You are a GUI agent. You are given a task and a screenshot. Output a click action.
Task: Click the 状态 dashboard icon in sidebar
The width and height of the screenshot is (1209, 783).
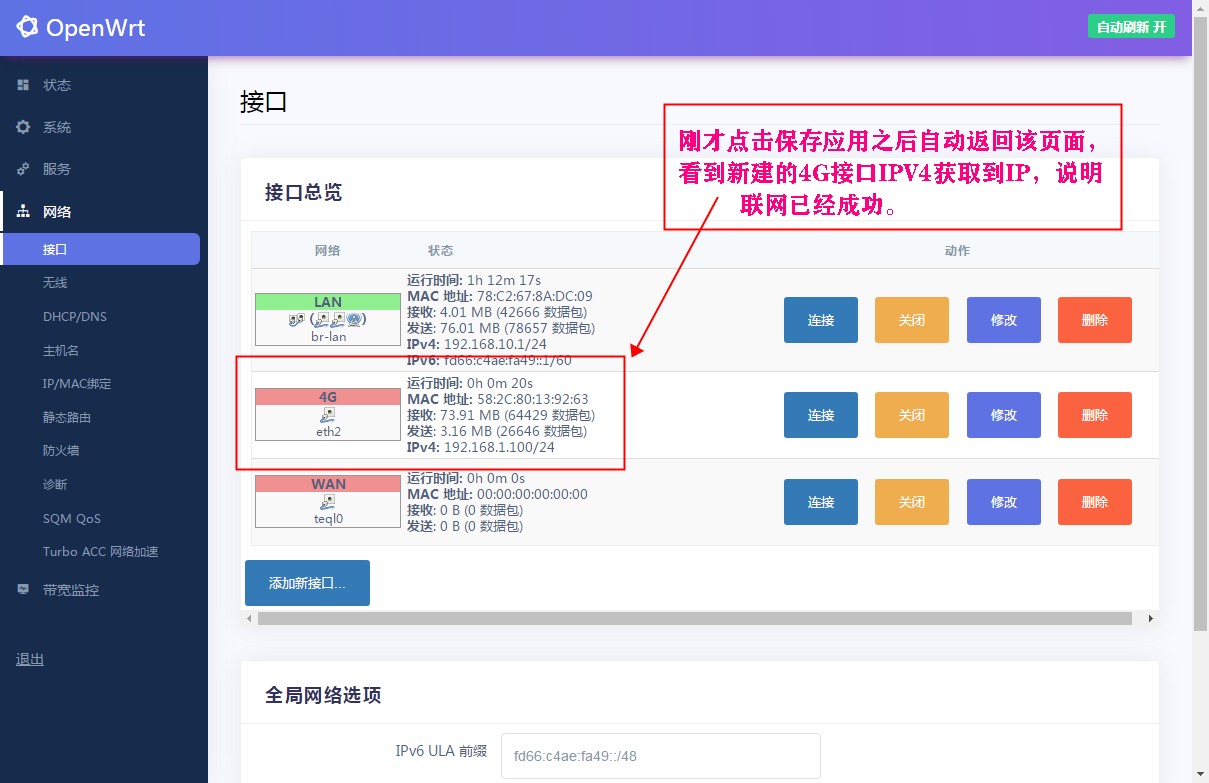pyautogui.click(x=23, y=85)
